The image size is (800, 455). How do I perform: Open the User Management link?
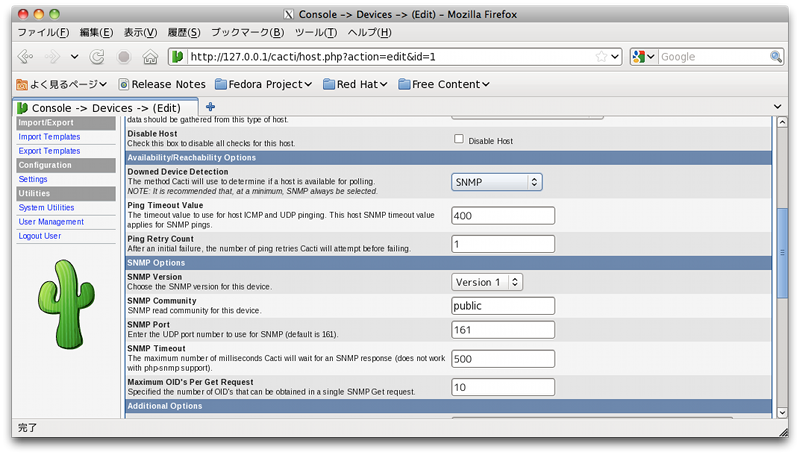pos(51,222)
